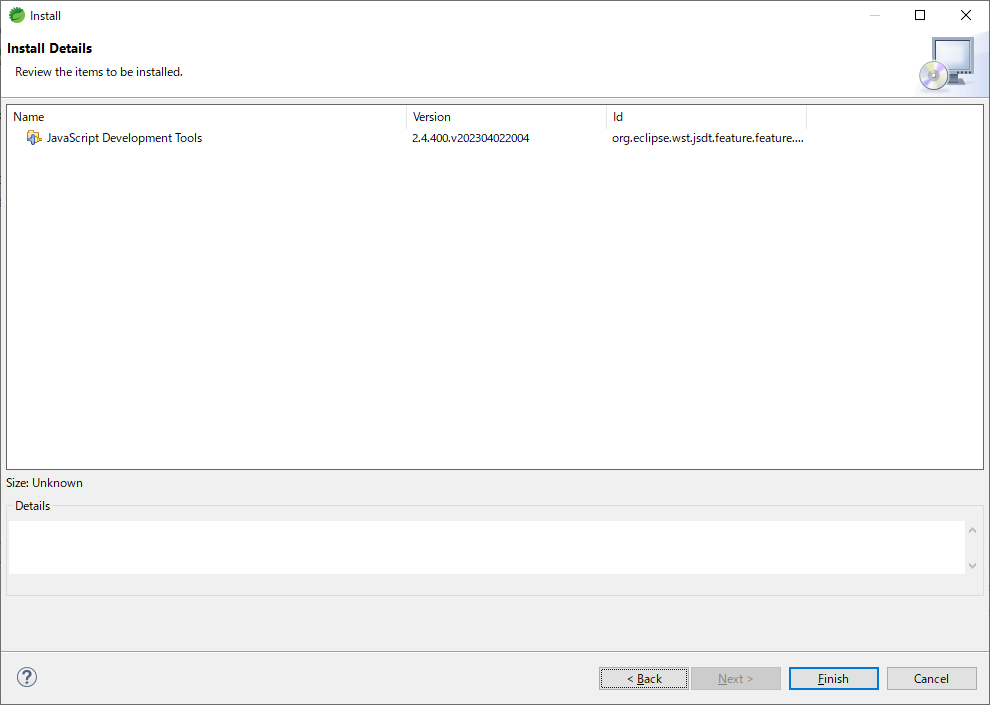Click the Install window app icon
The width and height of the screenshot is (990, 705).
(x=17, y=15)
